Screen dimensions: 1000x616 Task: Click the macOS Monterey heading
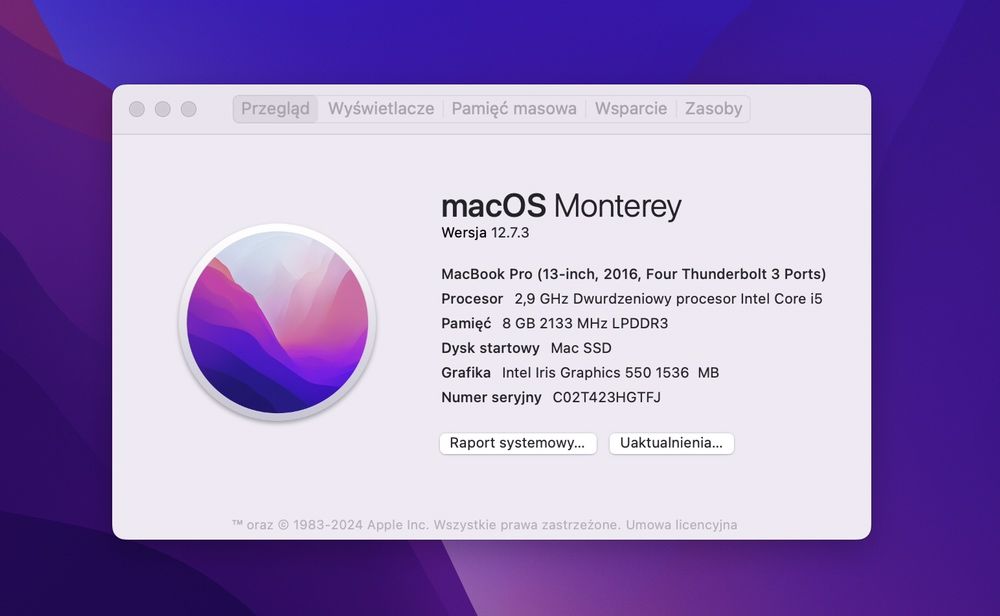coord(561,206)
